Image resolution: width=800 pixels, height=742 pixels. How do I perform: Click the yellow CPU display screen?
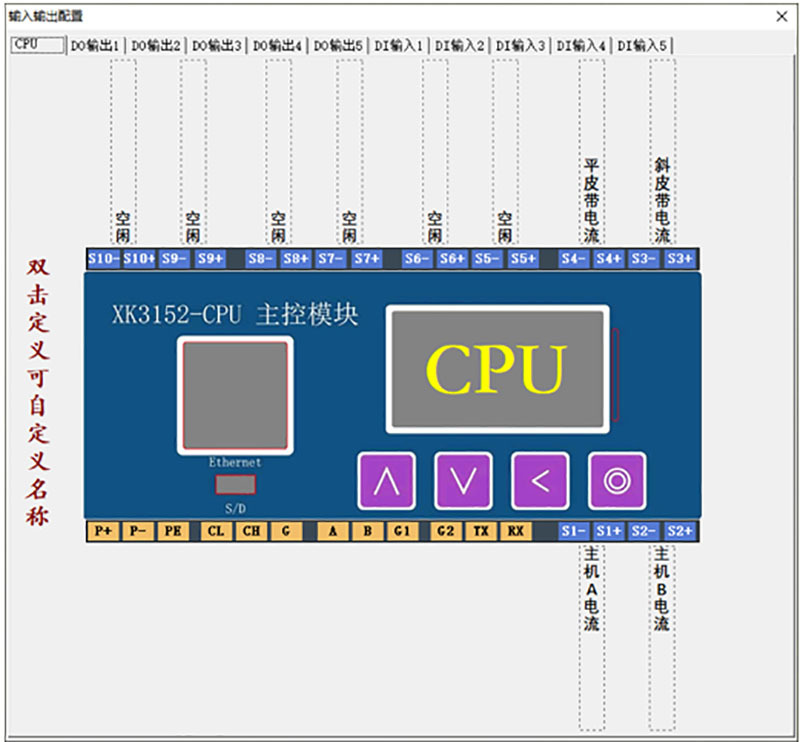pos(497,369)
